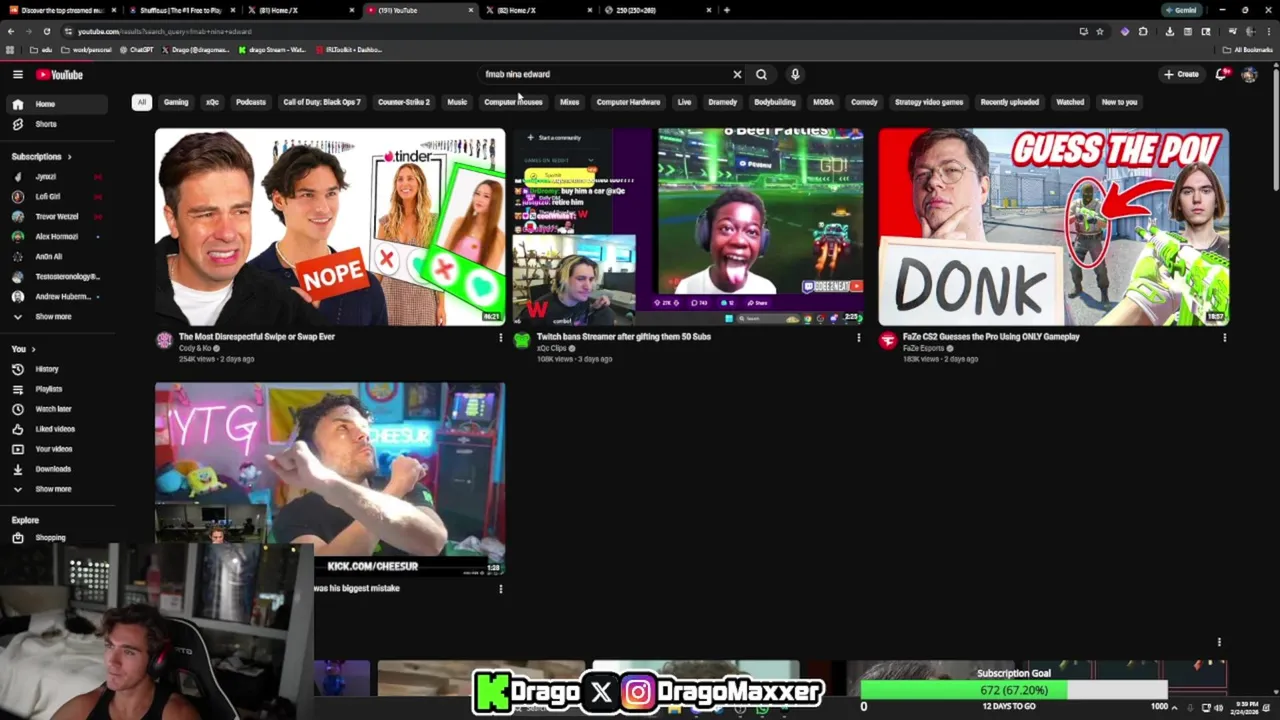Screen dimensions: 1280x720
Task: Go back with the browser back arrow
Action: tap(11, 31)
